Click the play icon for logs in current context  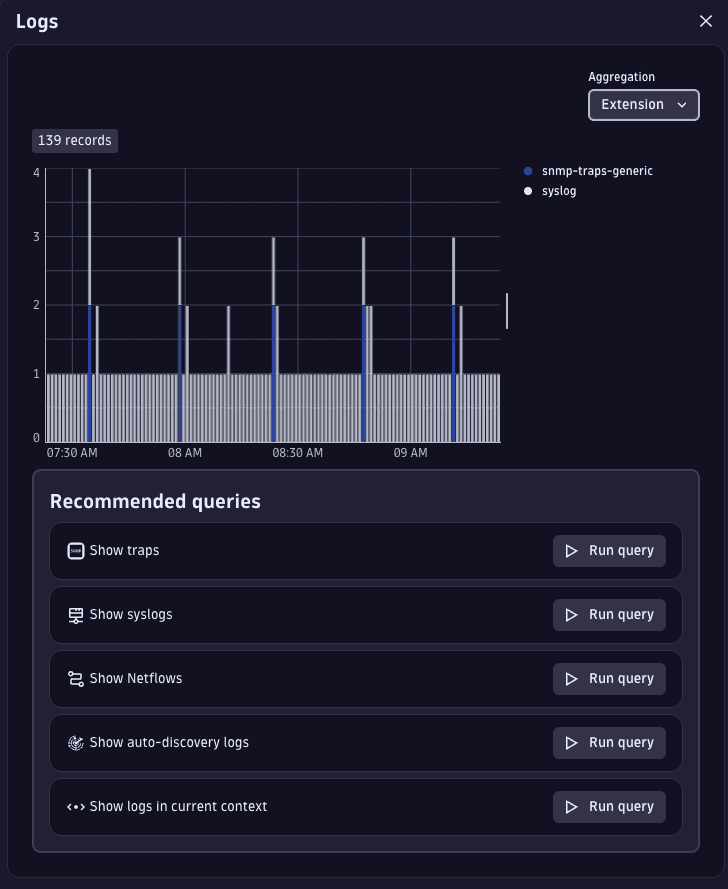pyautogui.click(x=572, y=806)
